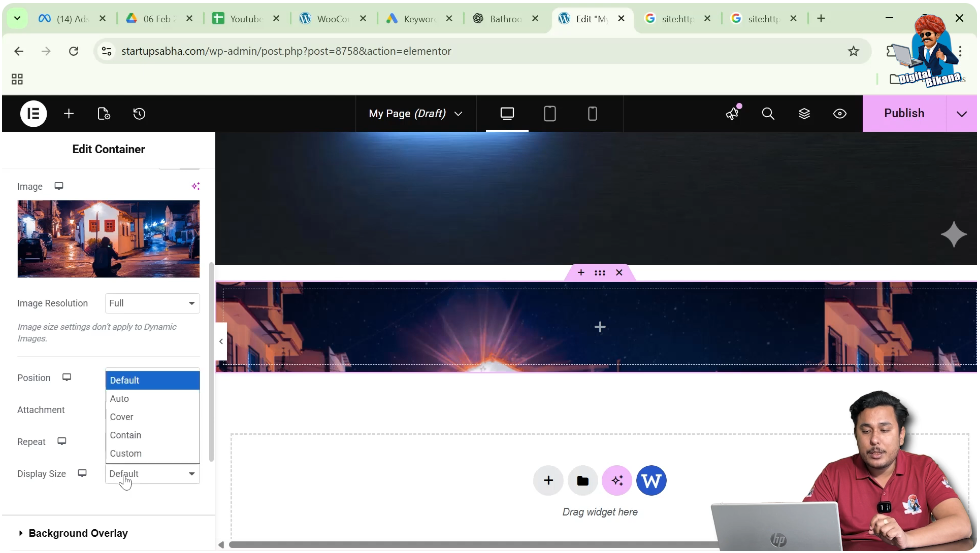
Task: Click responsive icon beside Repeat label
Action: click(61, 441)
